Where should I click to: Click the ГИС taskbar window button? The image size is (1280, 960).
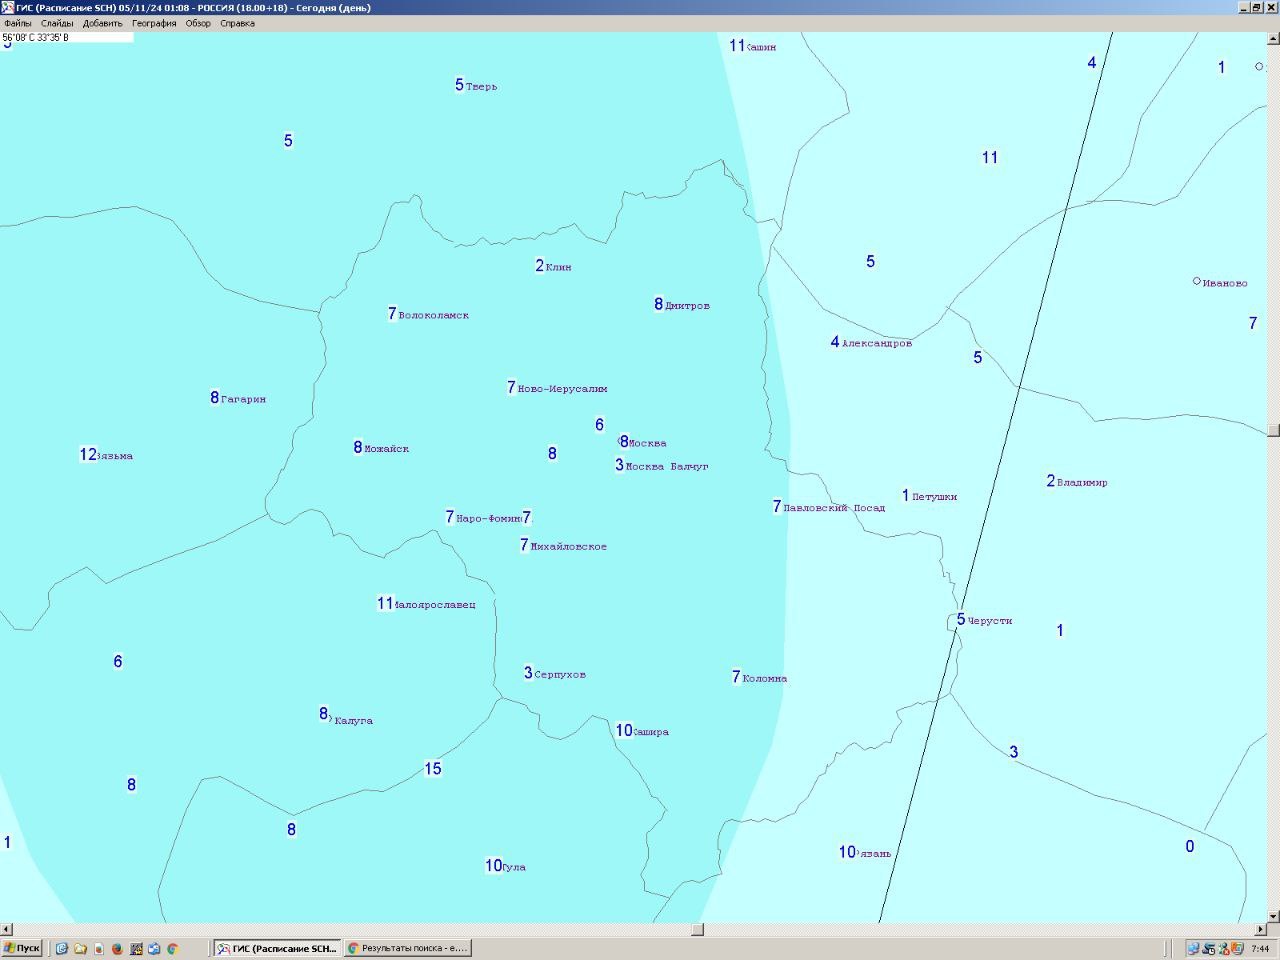coord(278,948)
